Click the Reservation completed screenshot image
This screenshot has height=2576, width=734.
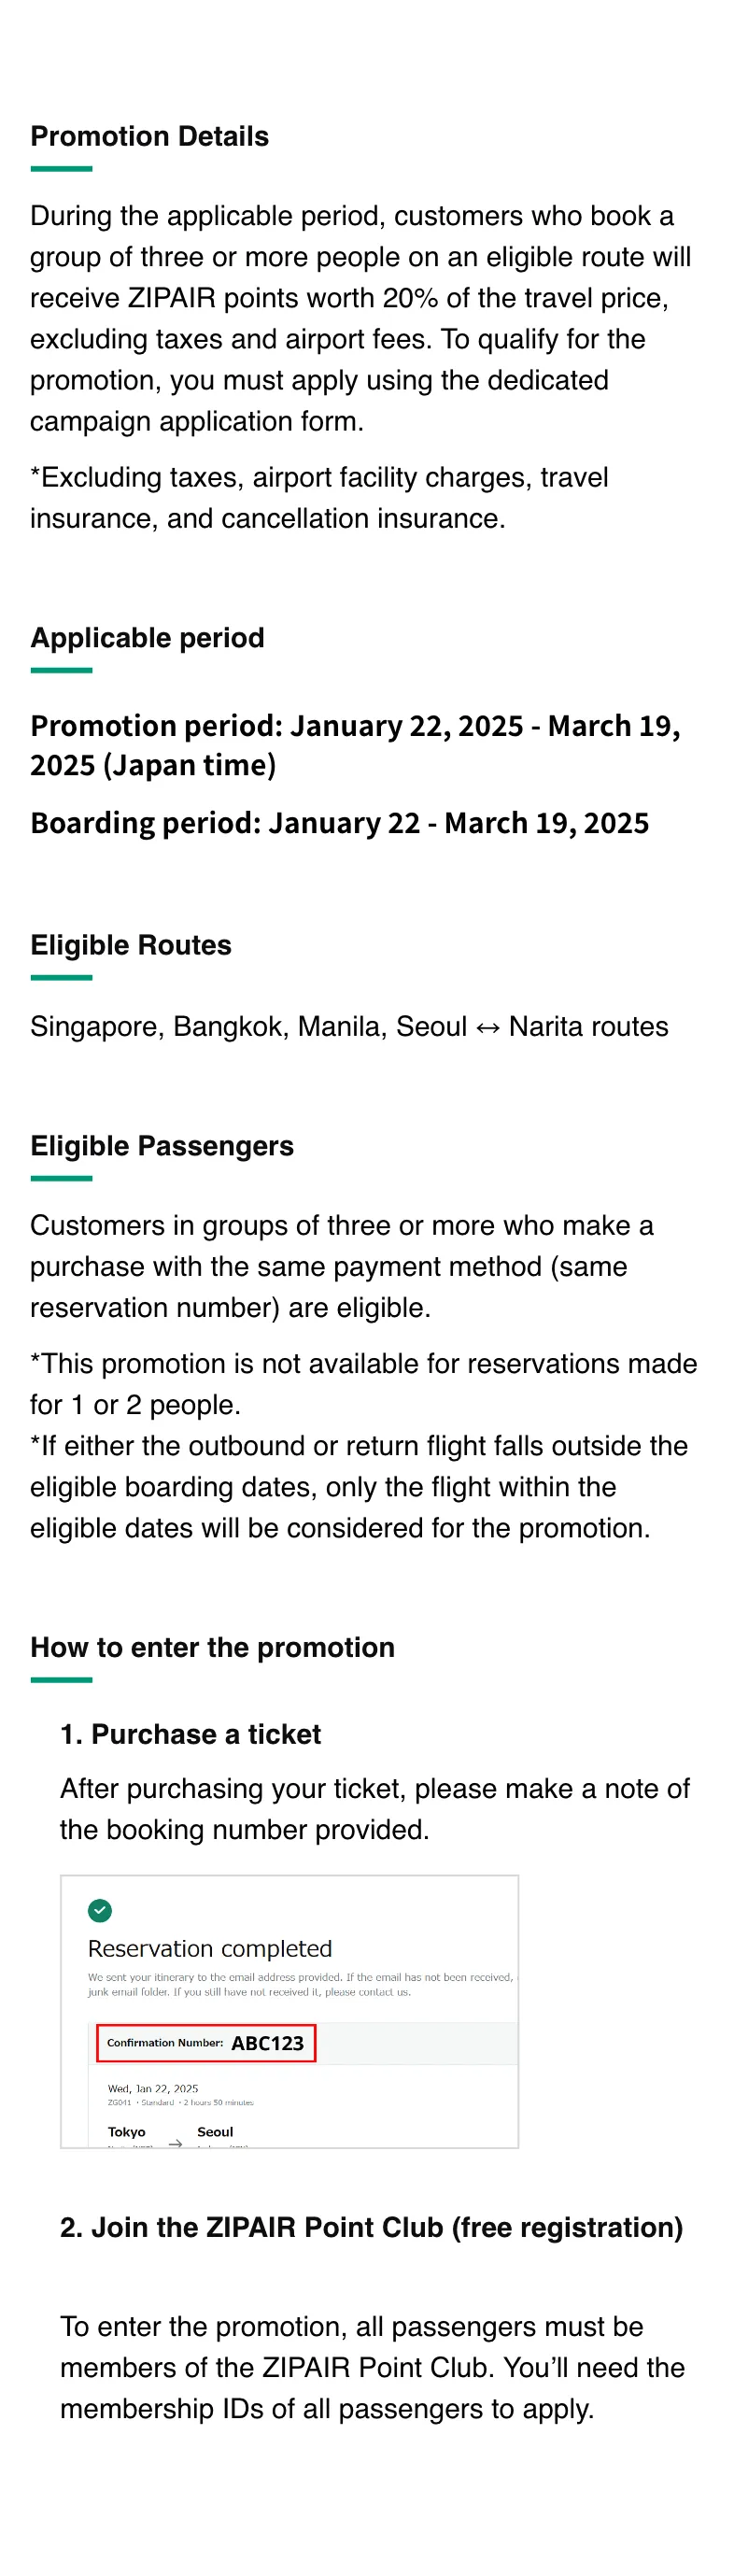[290, 2011]
